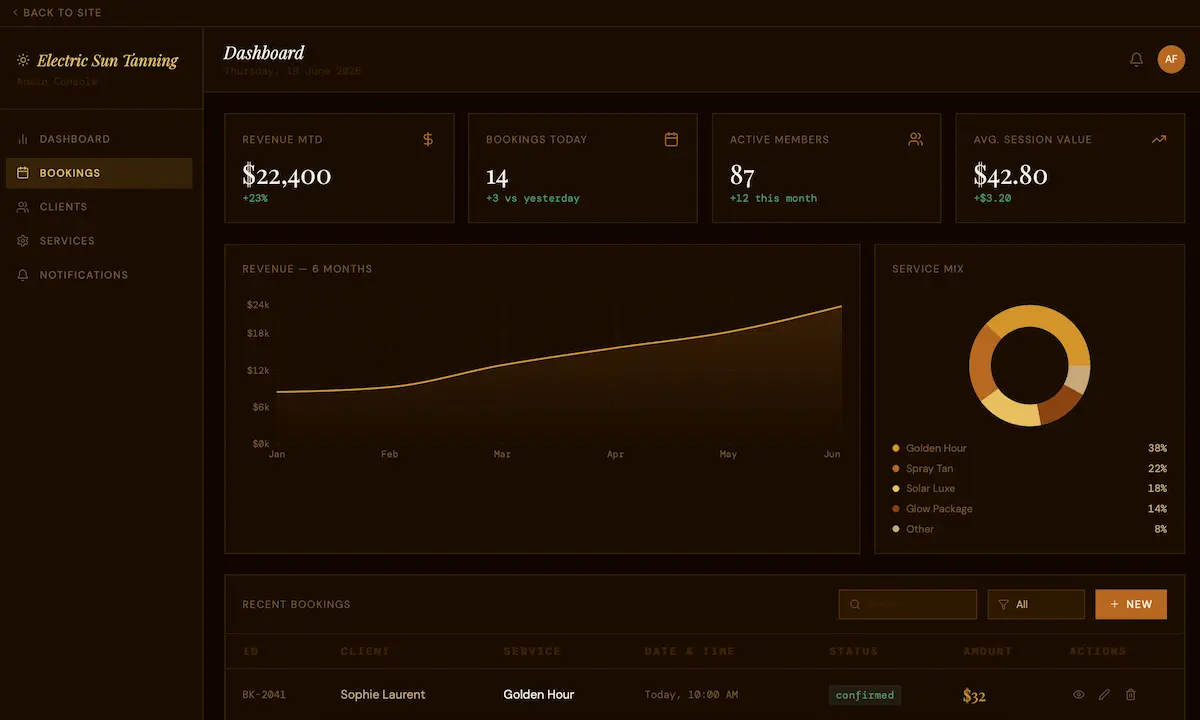The image size is (1200, 720).
Task: Click the BK-2041 booking ID
Action: coord(264,694)
